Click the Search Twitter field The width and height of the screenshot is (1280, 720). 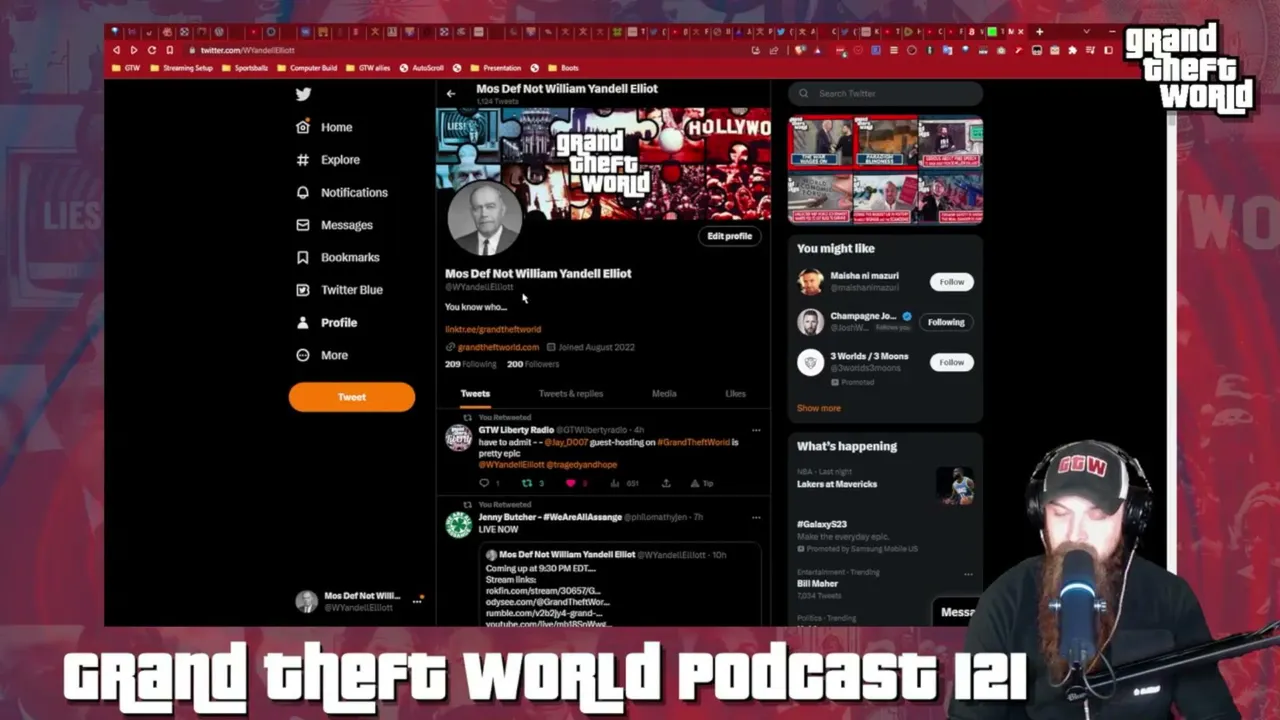tap(885, 94)
